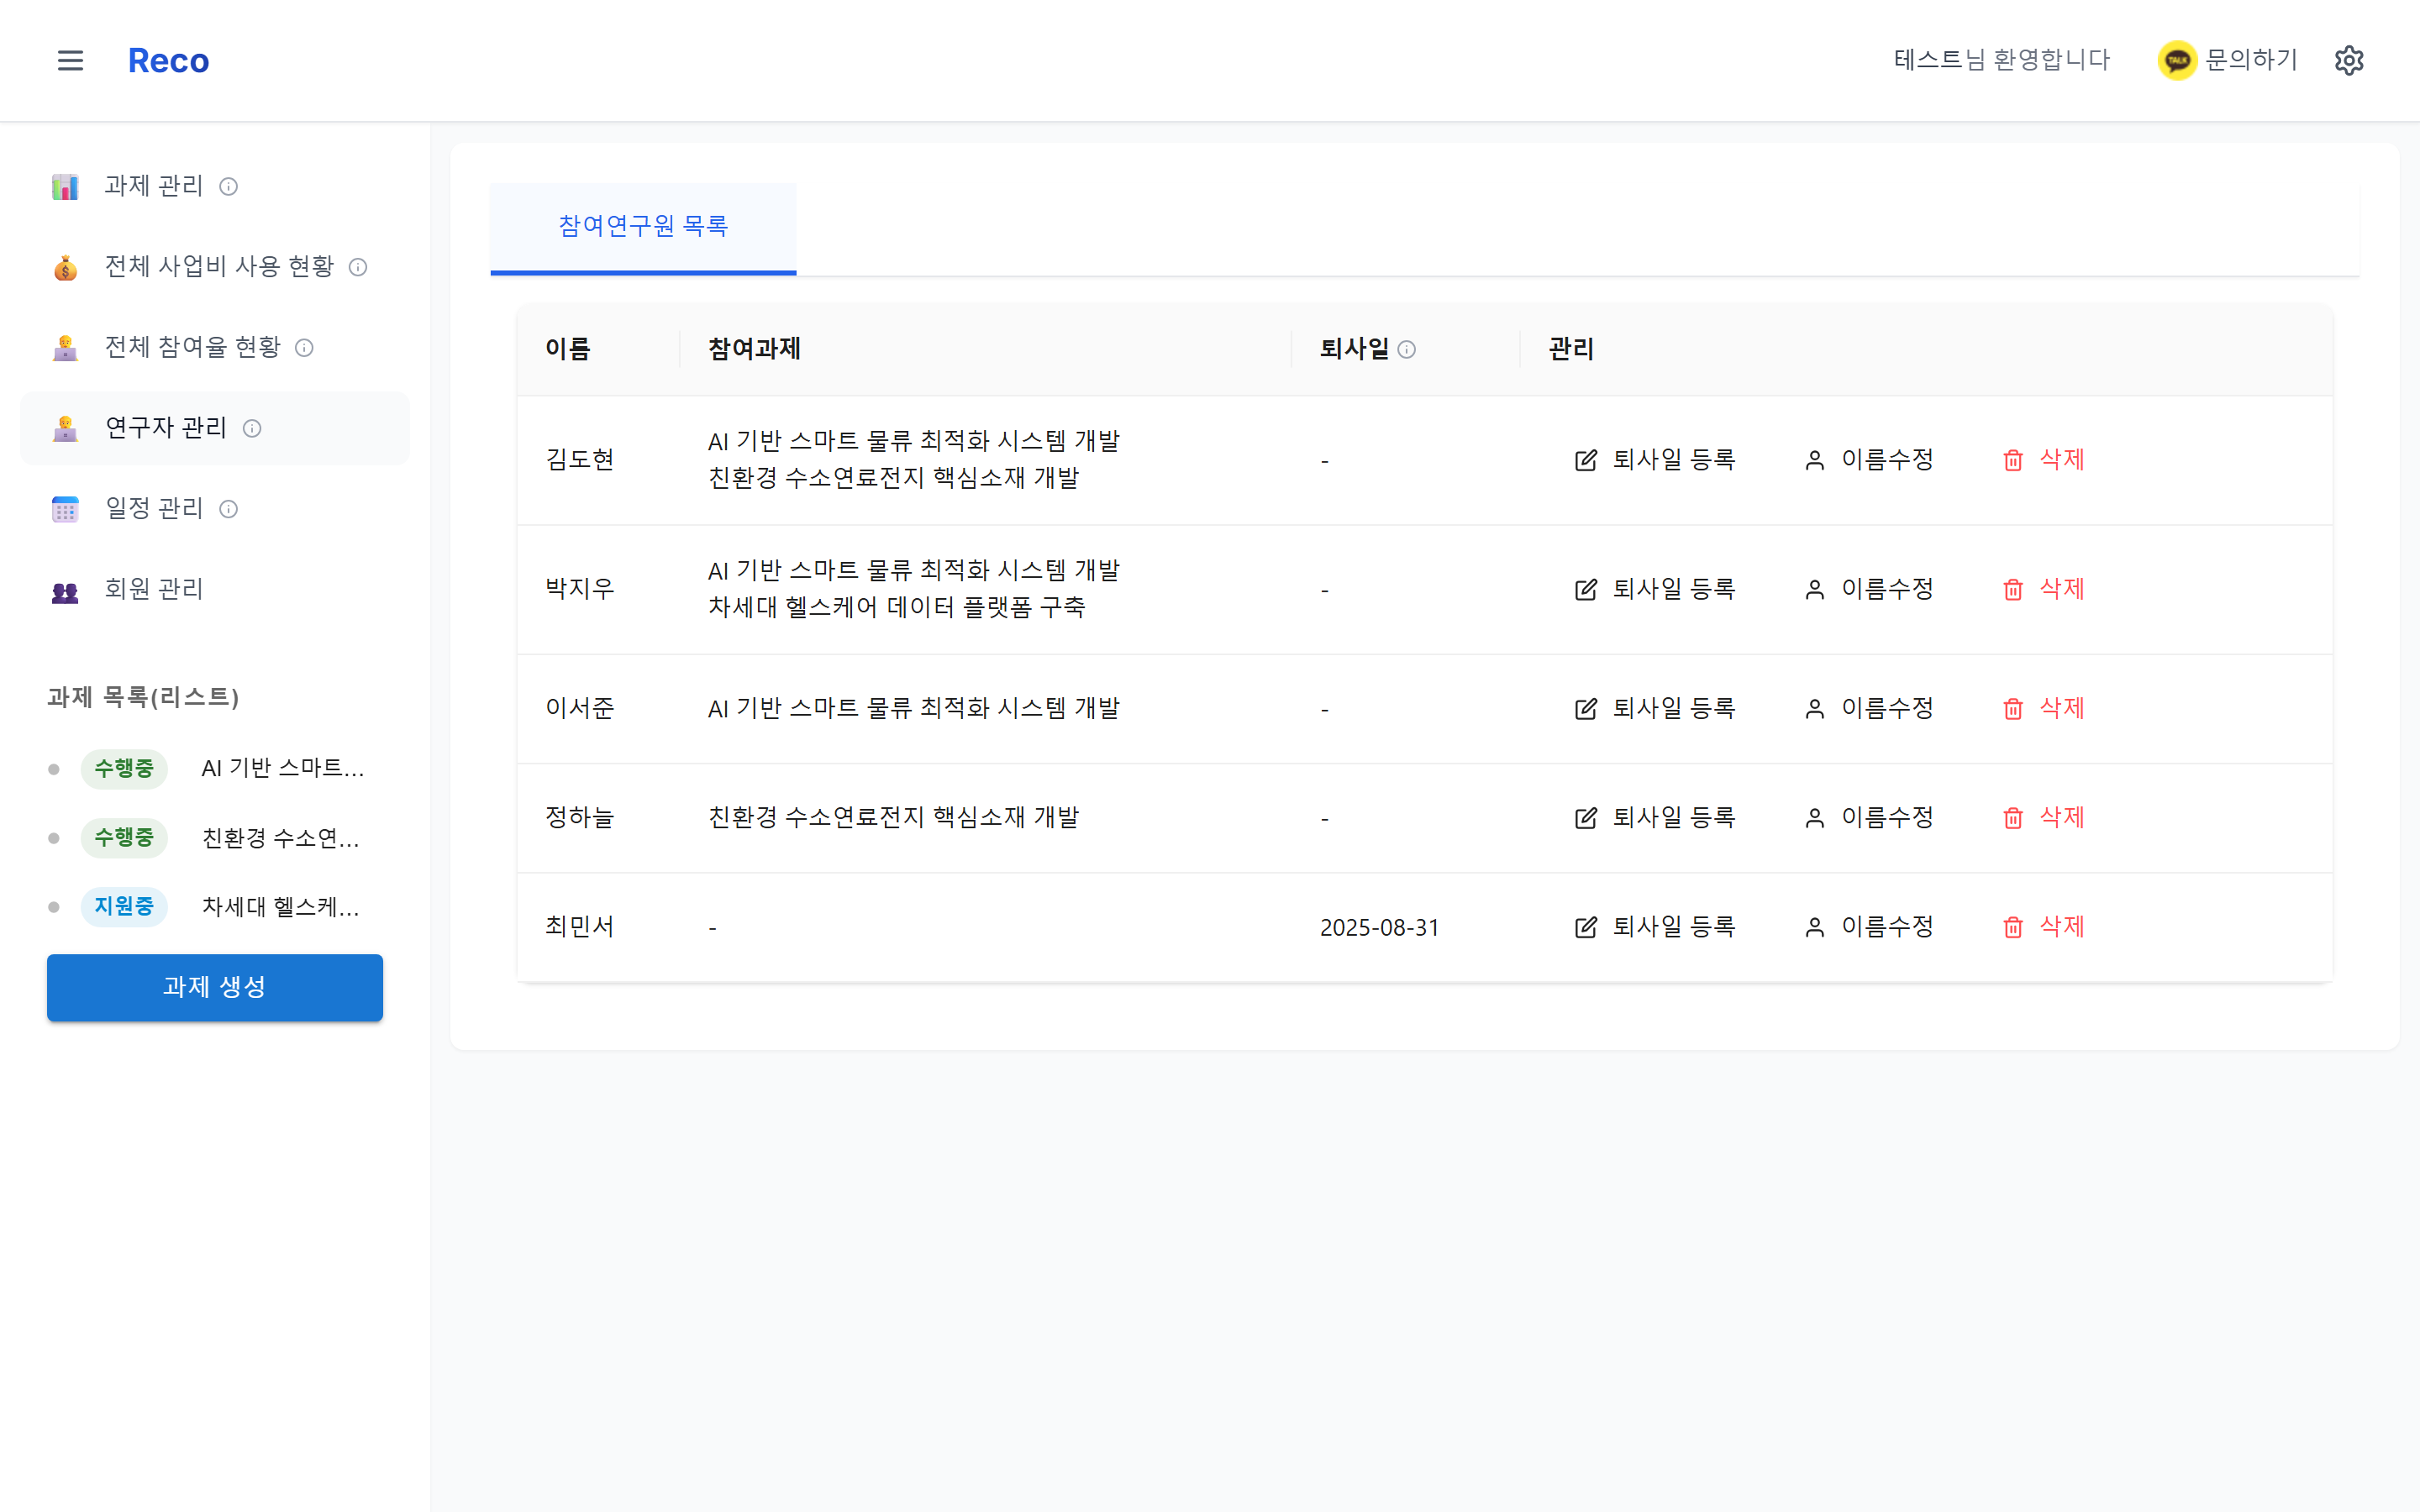Open 회원 관리 menu

214,589
